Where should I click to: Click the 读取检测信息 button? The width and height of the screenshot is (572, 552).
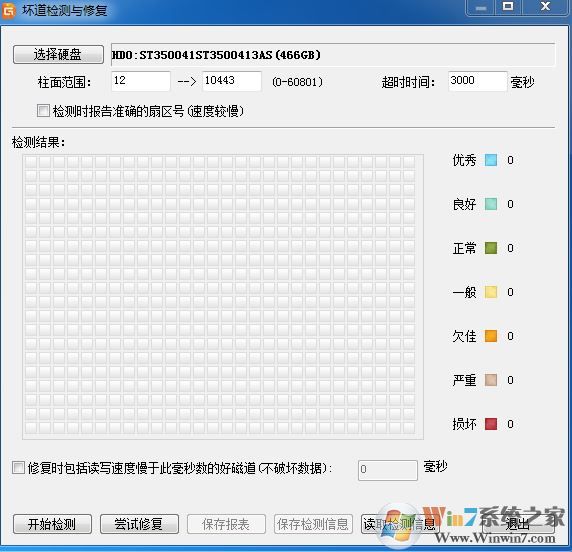pyautogui.click(x=400, y=524)
